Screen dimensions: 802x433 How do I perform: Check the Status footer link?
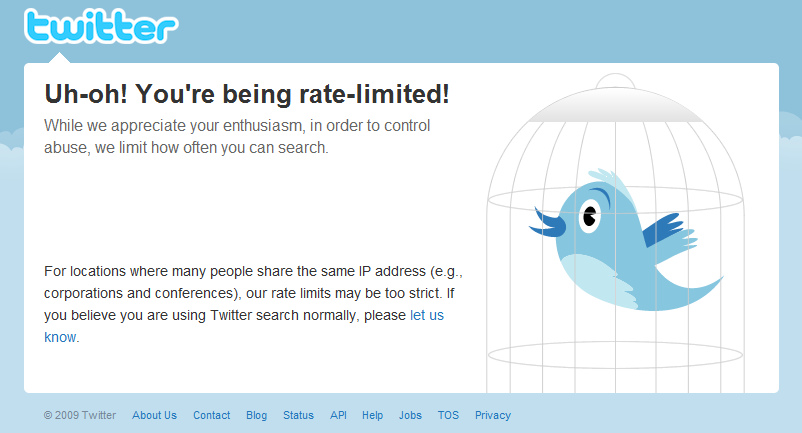click(x=298, y=415)
